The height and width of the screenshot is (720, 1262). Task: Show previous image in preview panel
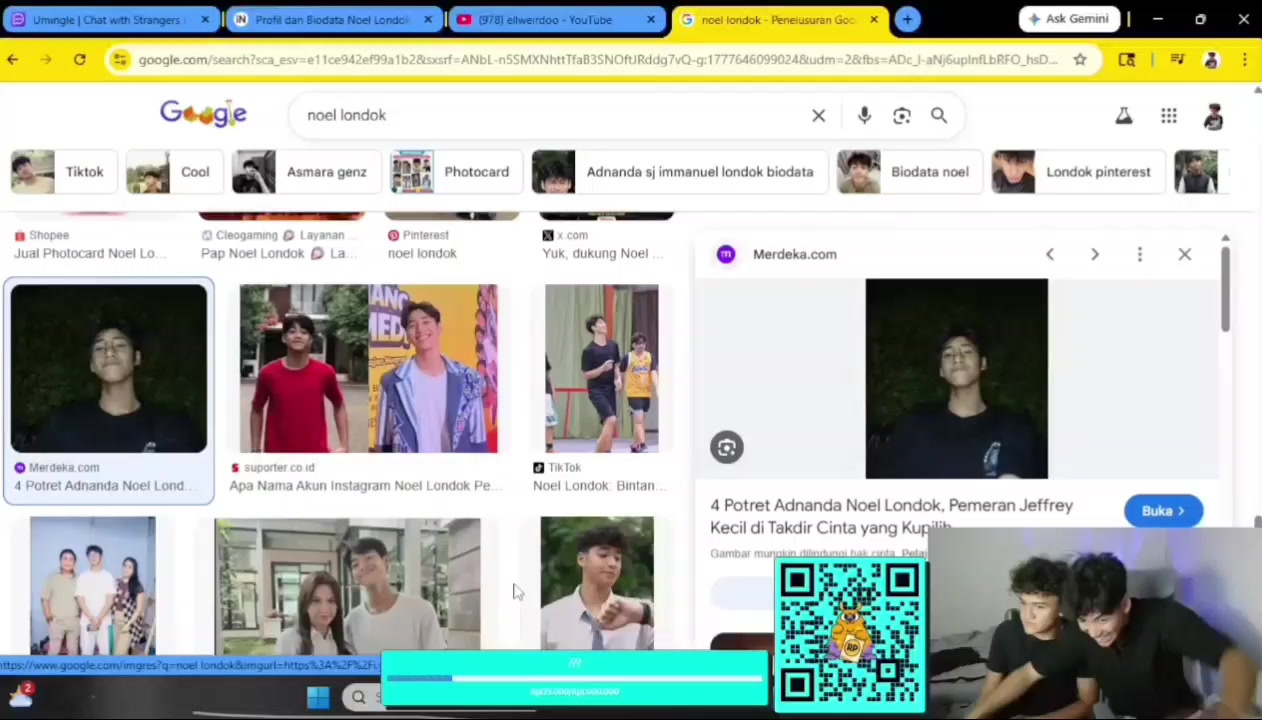1050,254
